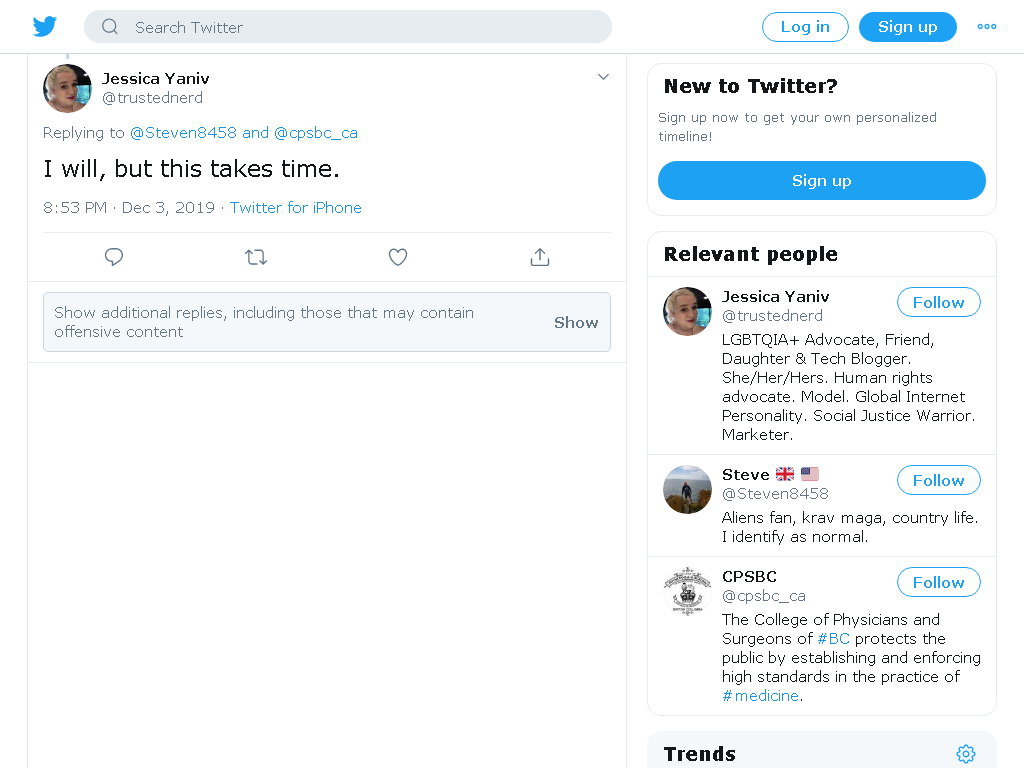Open the share tweet icon

(539, 257)
